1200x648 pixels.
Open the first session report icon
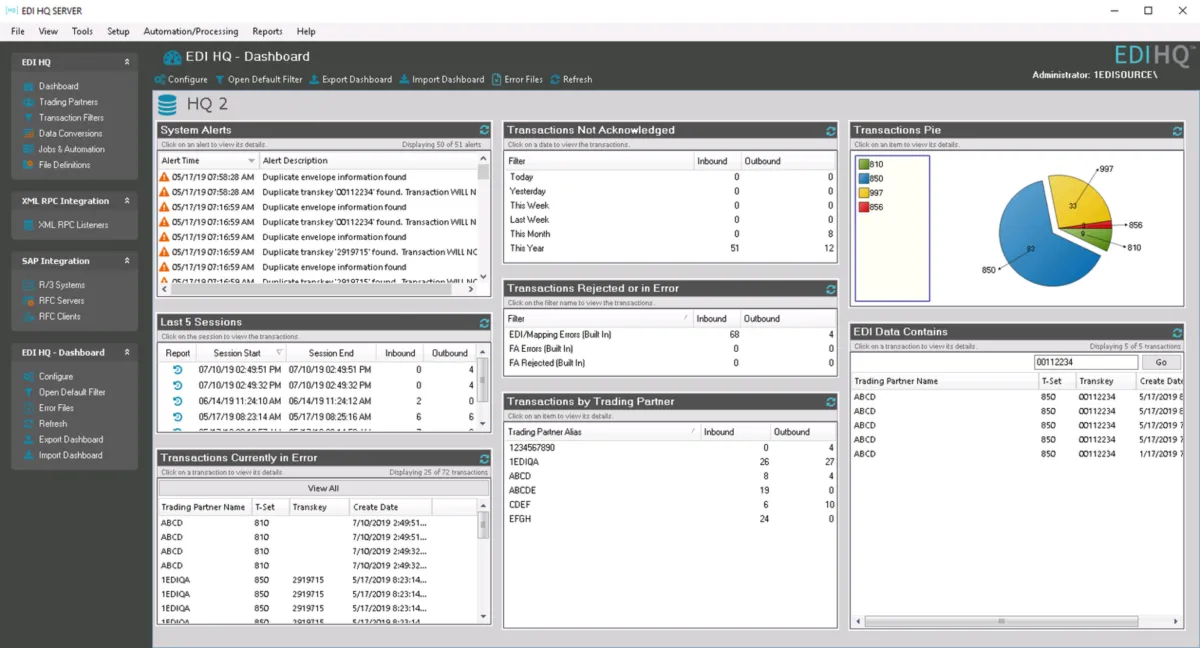178,370
